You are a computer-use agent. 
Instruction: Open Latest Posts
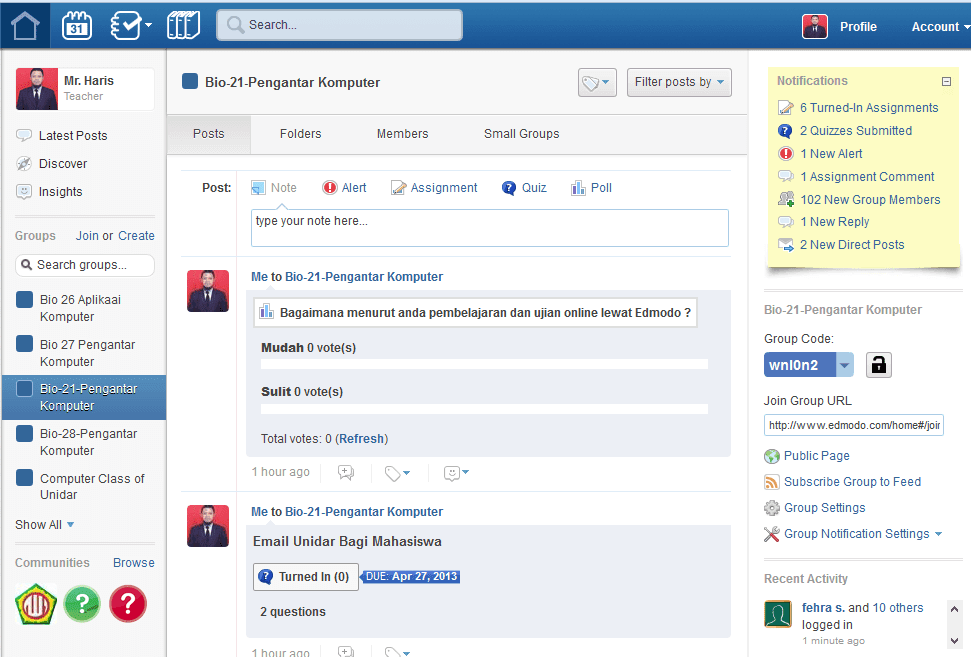tap(72, 136)
